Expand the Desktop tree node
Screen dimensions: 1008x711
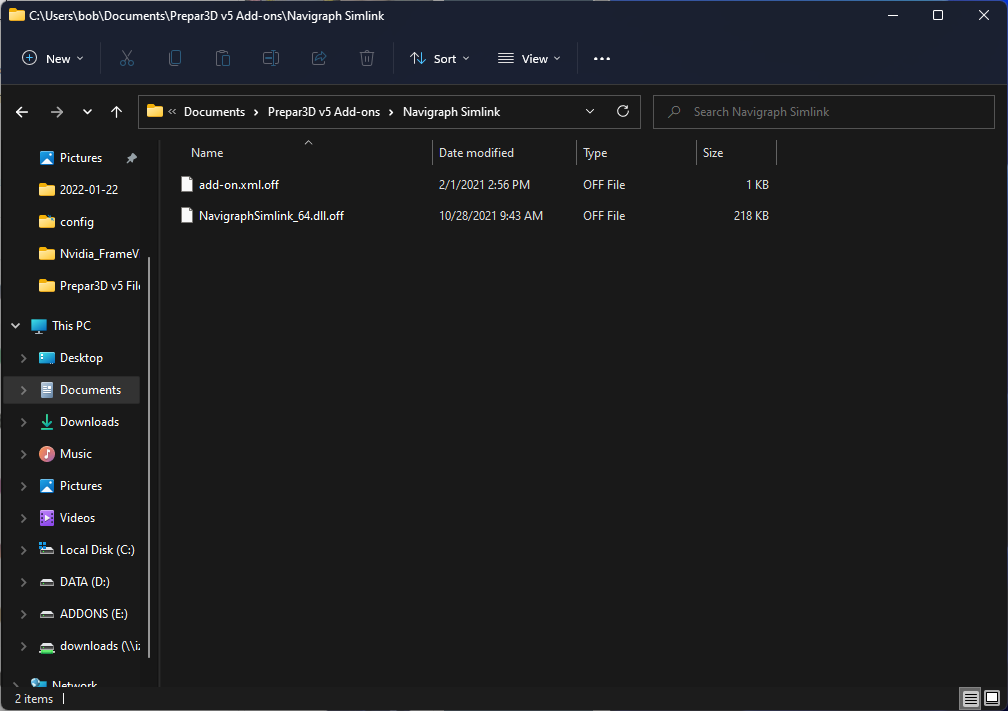click(23, 358)
